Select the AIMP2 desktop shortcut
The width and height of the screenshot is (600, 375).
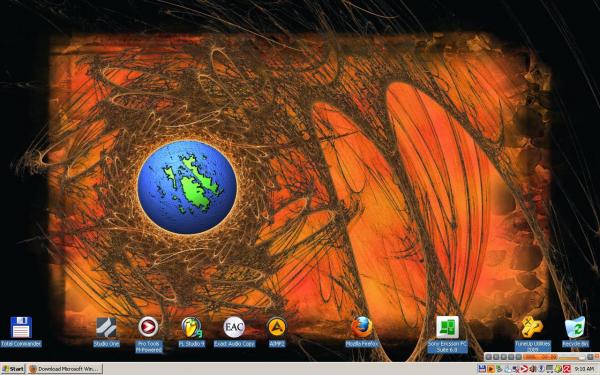[277, 331]
